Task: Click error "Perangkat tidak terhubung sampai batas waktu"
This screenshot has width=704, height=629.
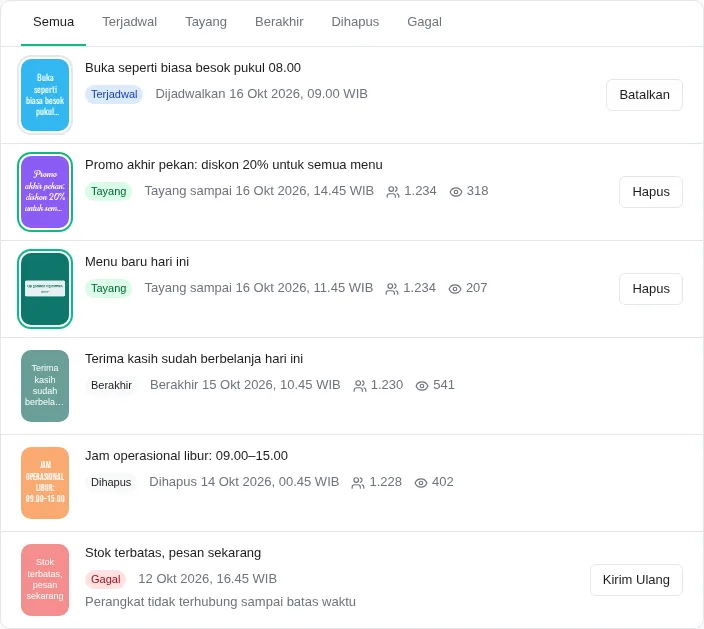Action: pos(220,602)
